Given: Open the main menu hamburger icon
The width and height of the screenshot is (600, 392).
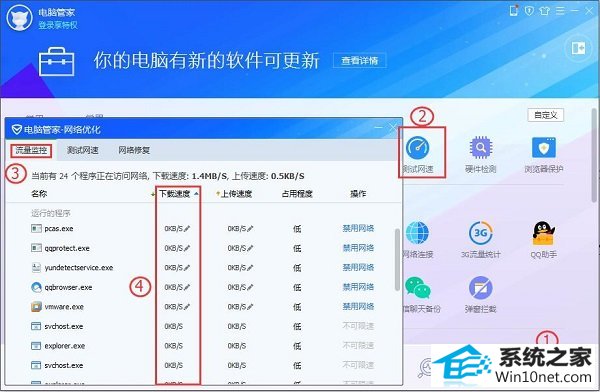Looking at the screenshot, I should tap(560, 11).
